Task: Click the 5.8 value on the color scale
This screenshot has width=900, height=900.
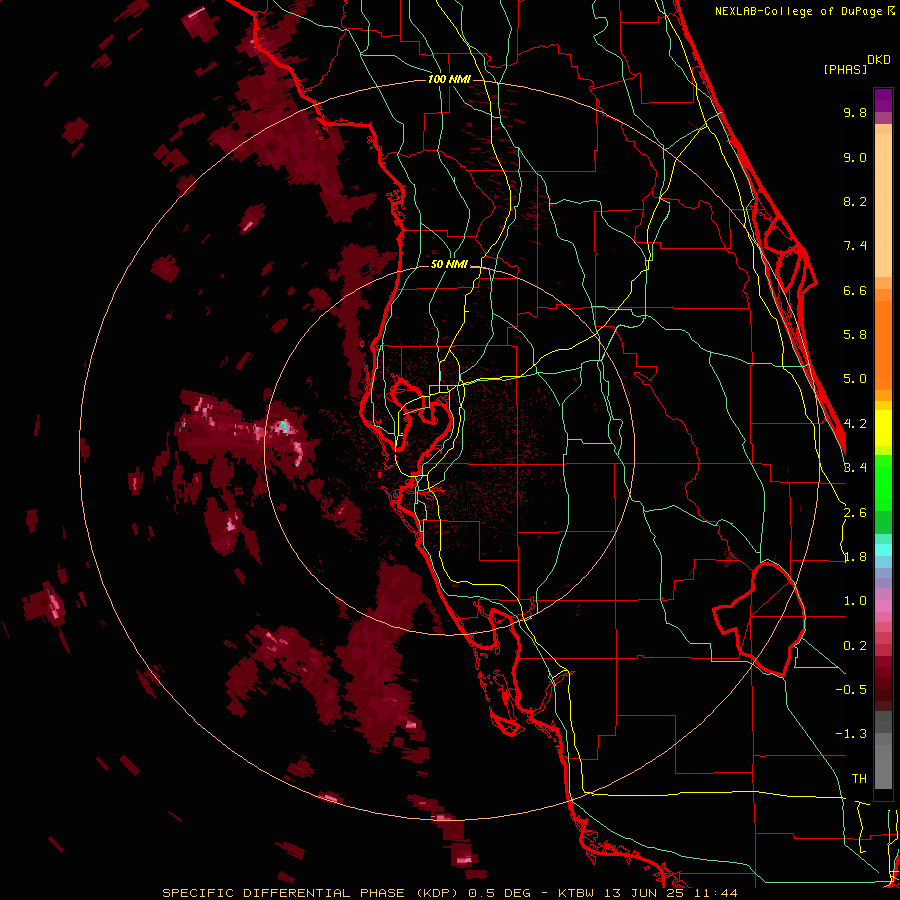Action: tap(855, 335)
